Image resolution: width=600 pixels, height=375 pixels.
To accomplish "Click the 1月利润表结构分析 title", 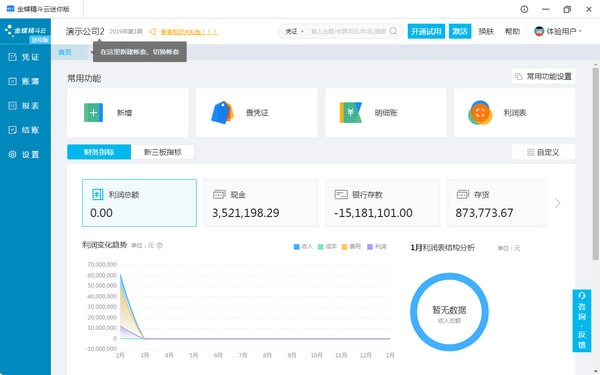I will pyautogui.click(x=442, y=248).
